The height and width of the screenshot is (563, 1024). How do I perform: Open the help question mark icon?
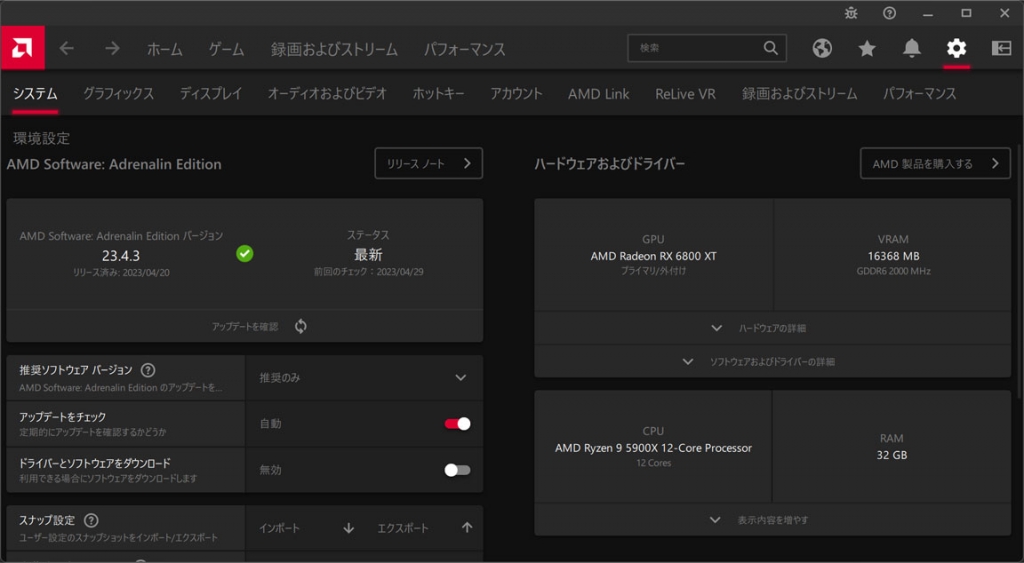pyautogui.click(x=889, y=13)
